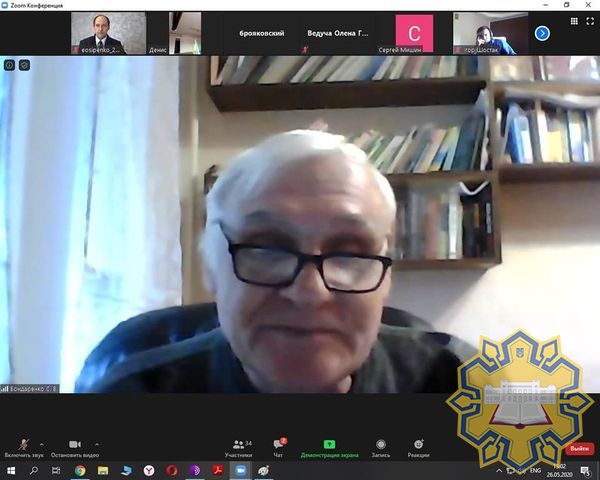Start recording with Запись button
Viewport: 600px width, 480px height.
tap(381, 447)
